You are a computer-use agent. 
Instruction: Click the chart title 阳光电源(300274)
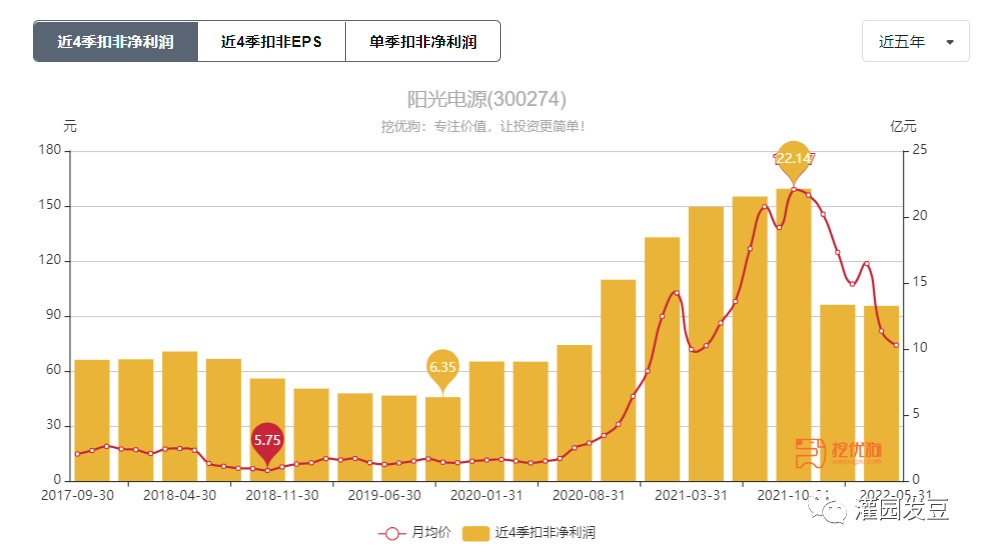[486, 99]
